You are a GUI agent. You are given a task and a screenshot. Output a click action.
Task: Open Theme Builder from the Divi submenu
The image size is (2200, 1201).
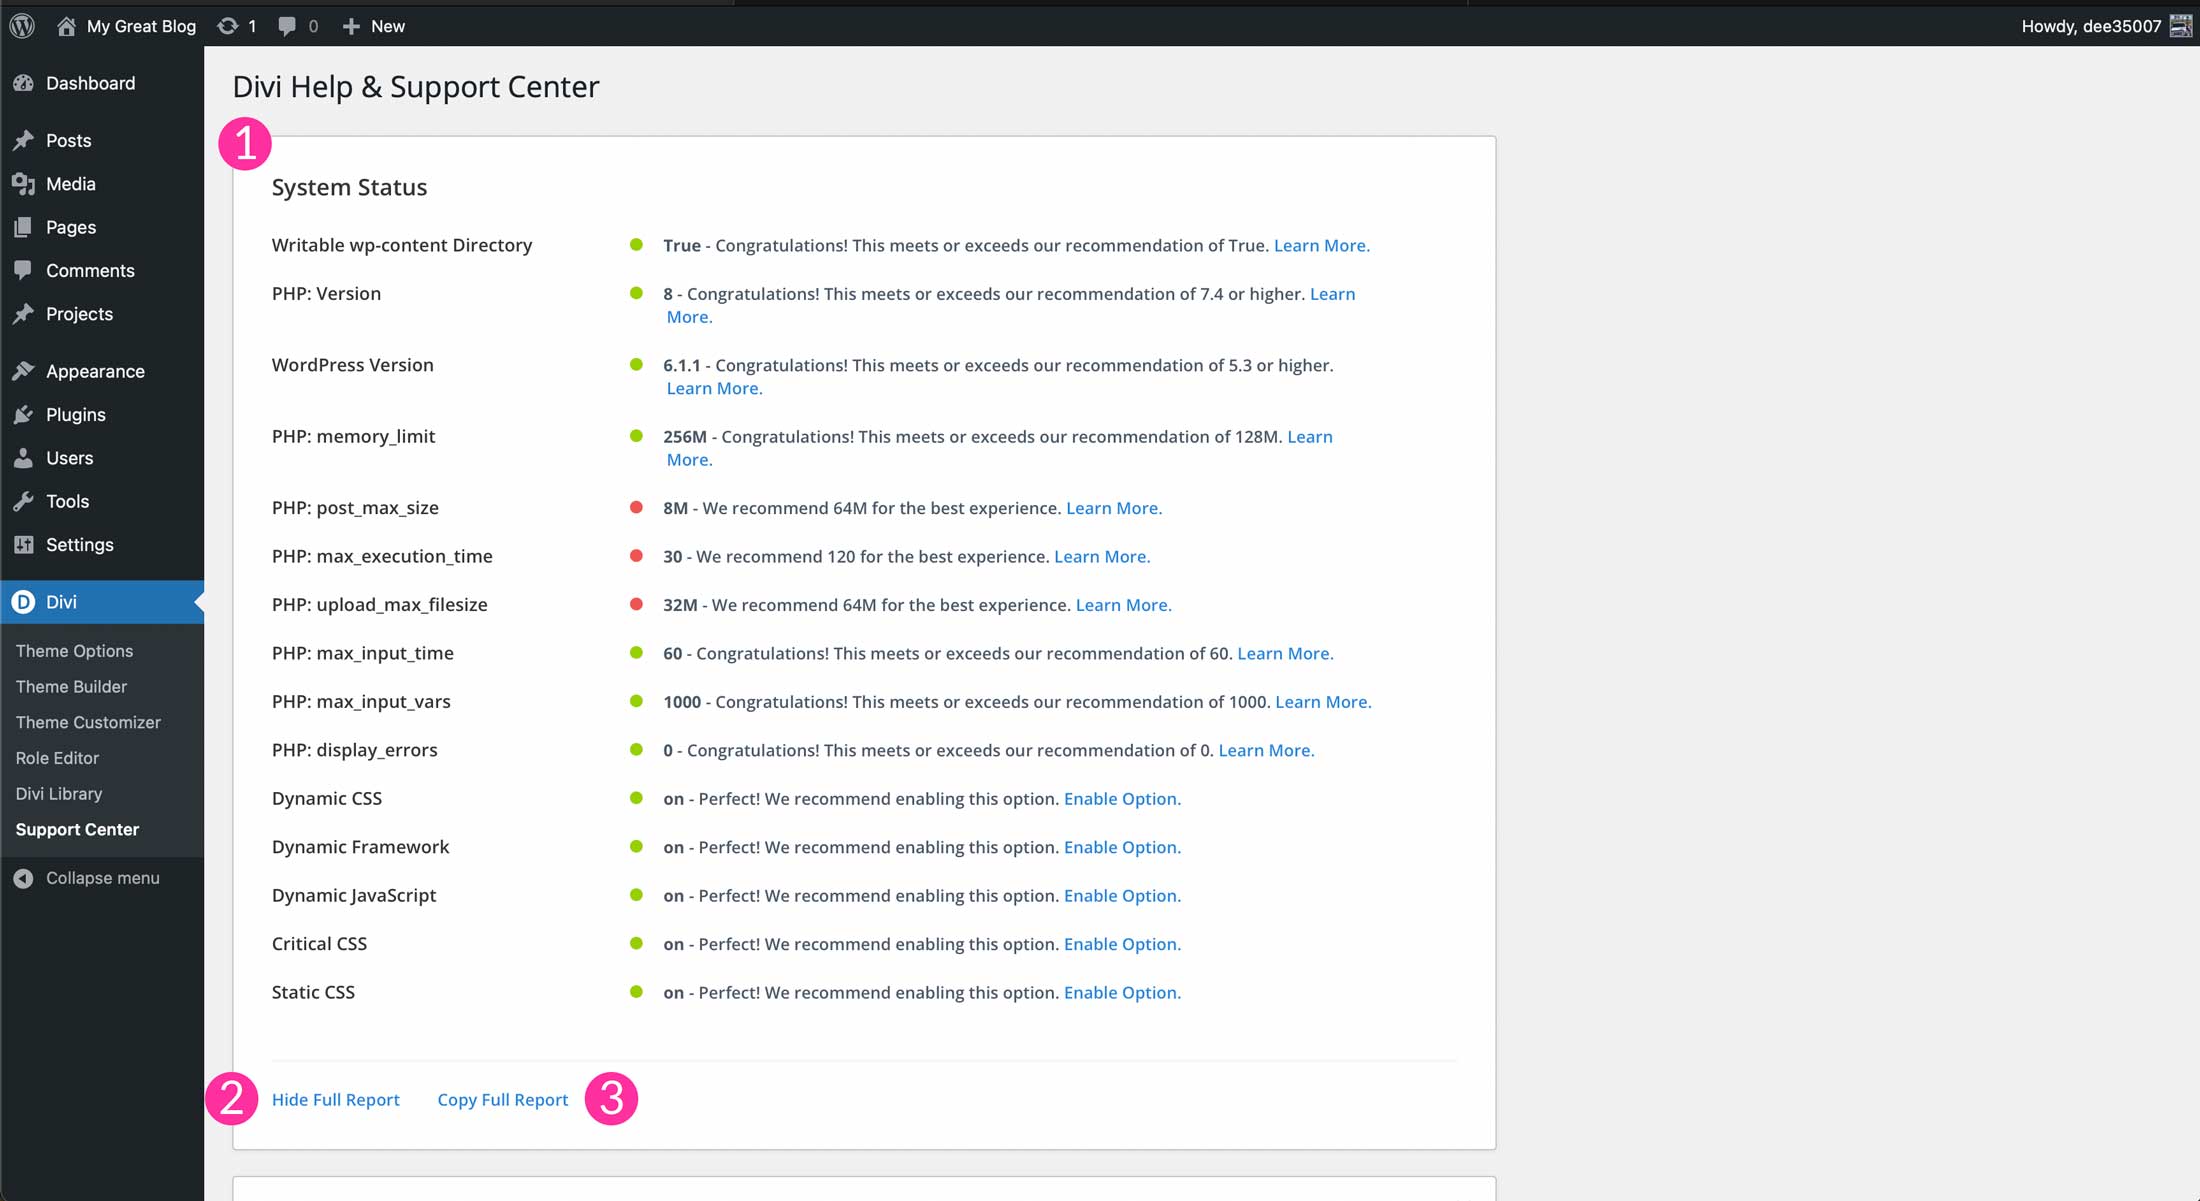[71, 687]
